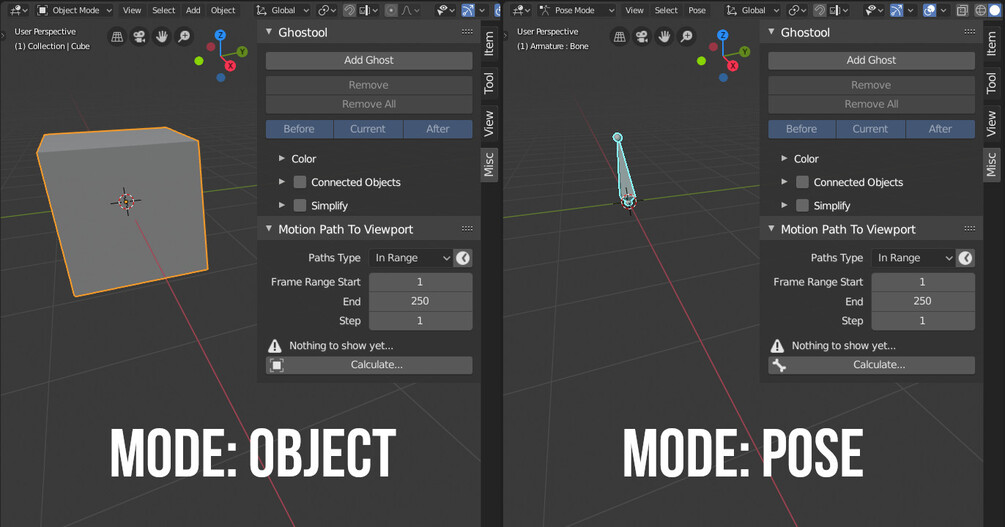
Task: Click Add Ghost in Pose Mode panel
Action: click(x=872, y=60)
